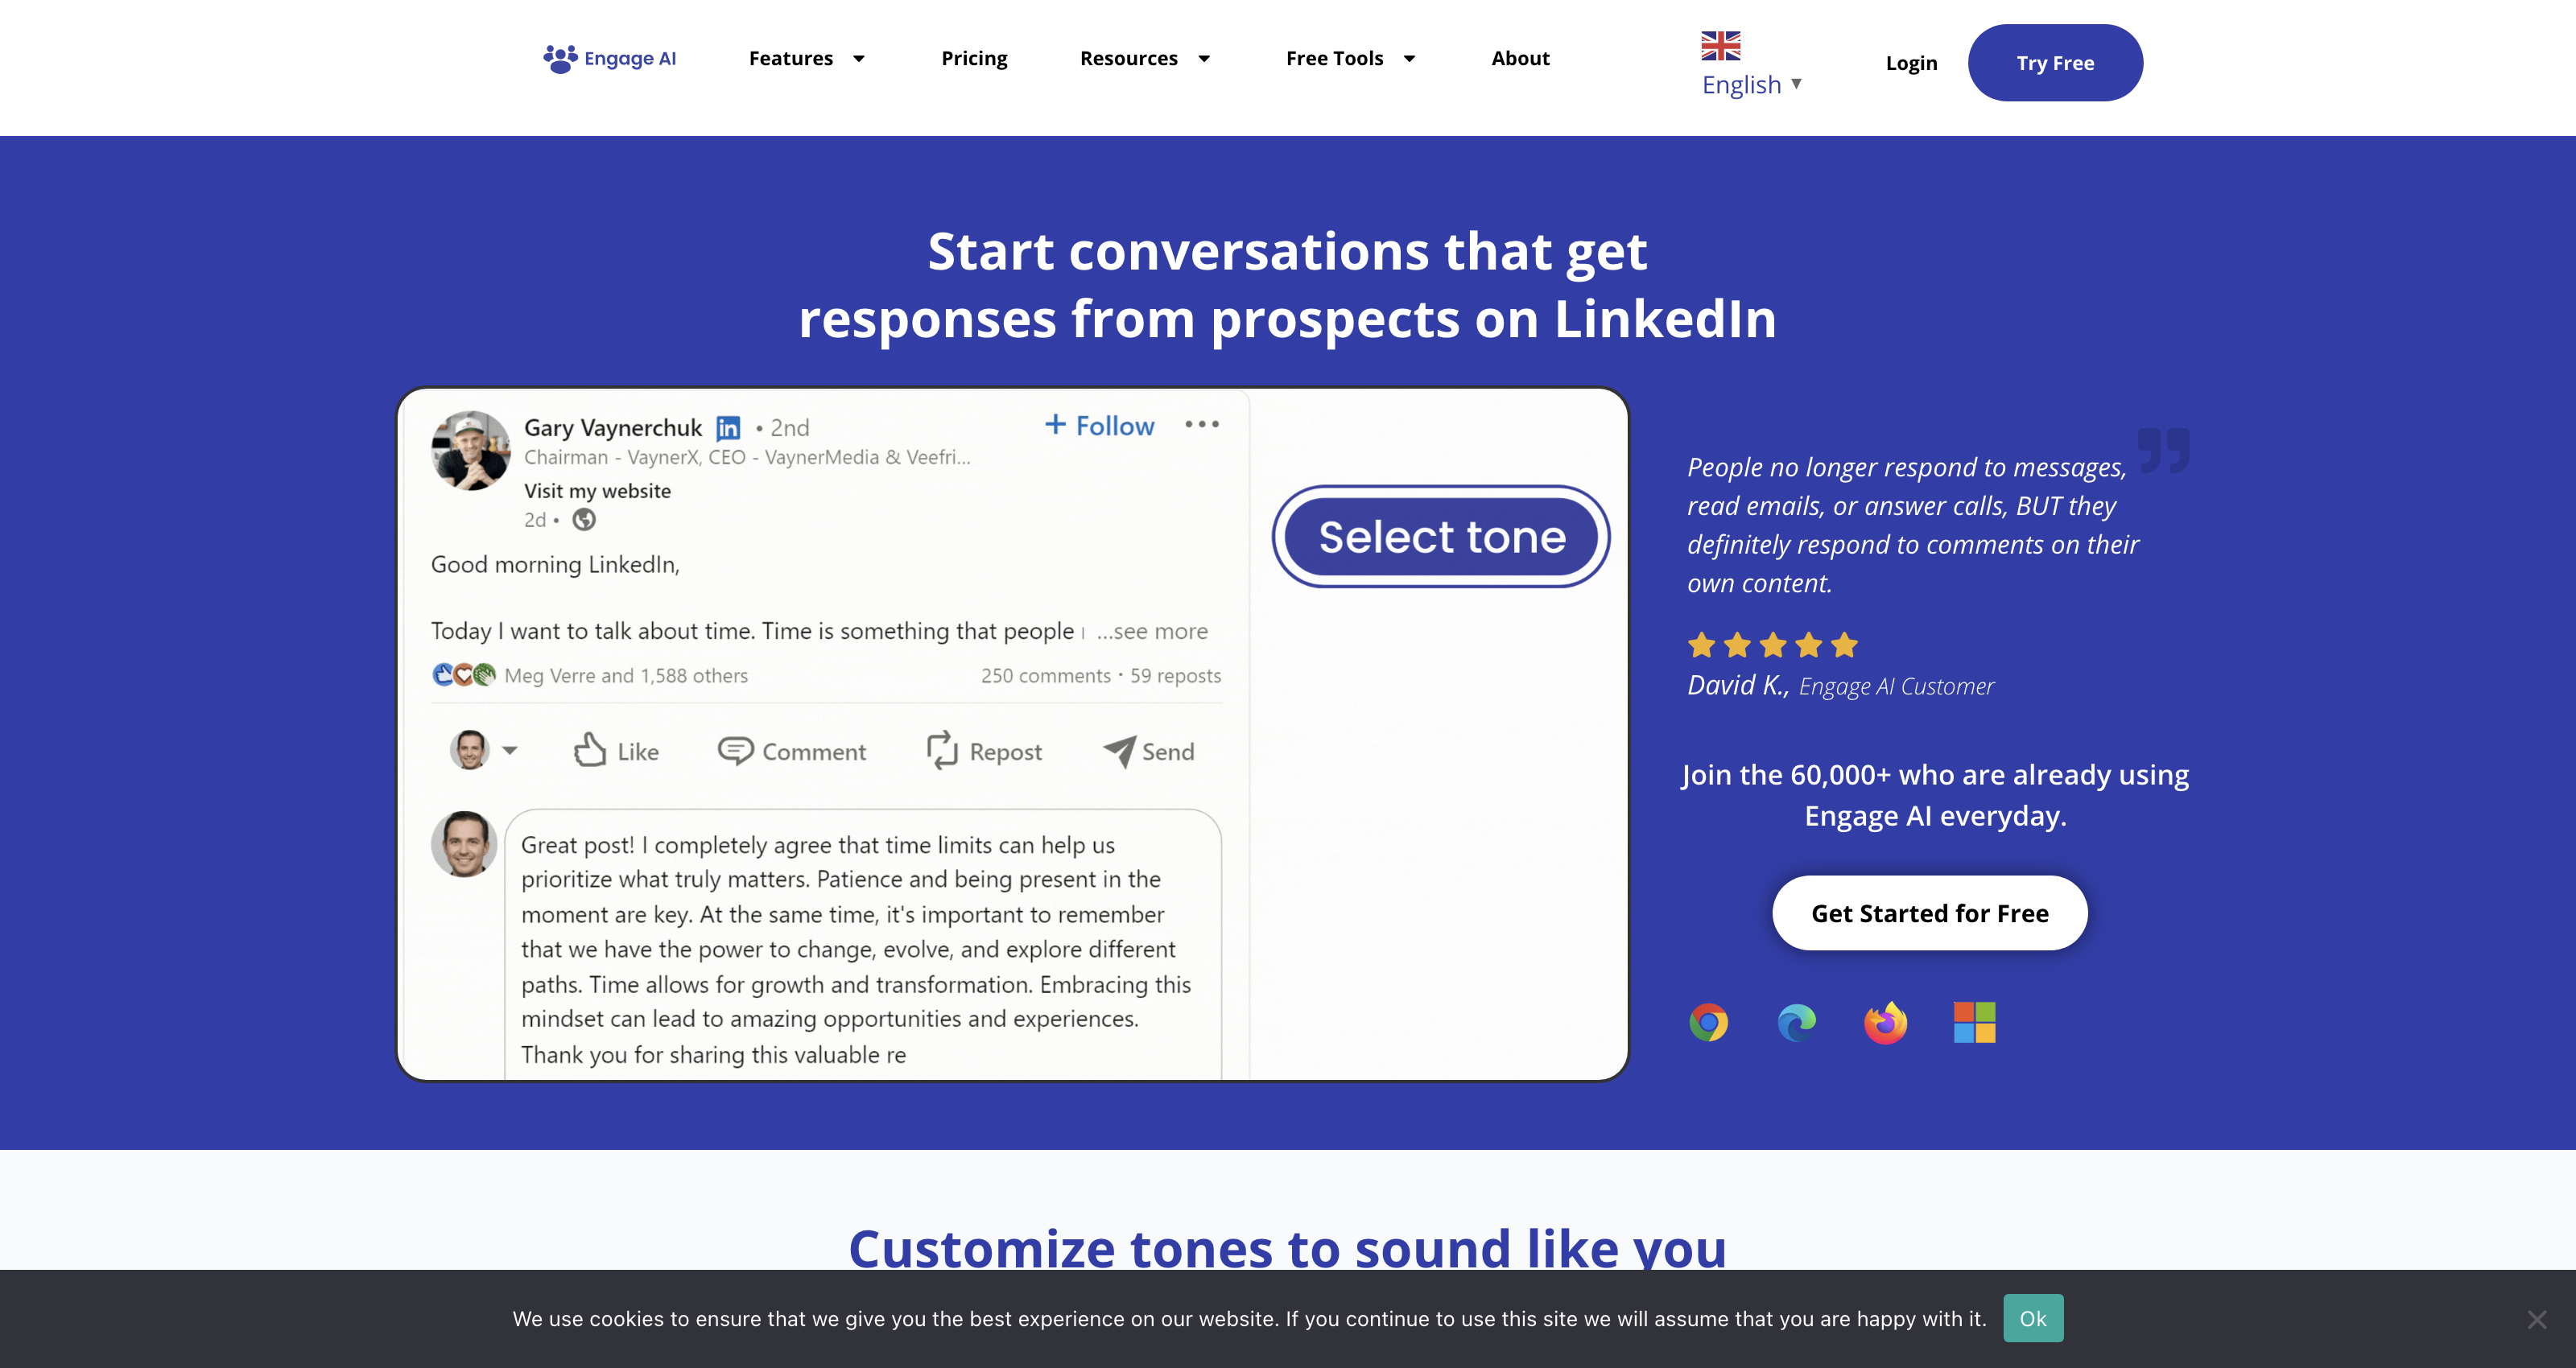Image resolution: width=2576 pixels, height=1368 pixels.
Task: Click the 59 reposts count
Action: click(x=1175, y=676)
